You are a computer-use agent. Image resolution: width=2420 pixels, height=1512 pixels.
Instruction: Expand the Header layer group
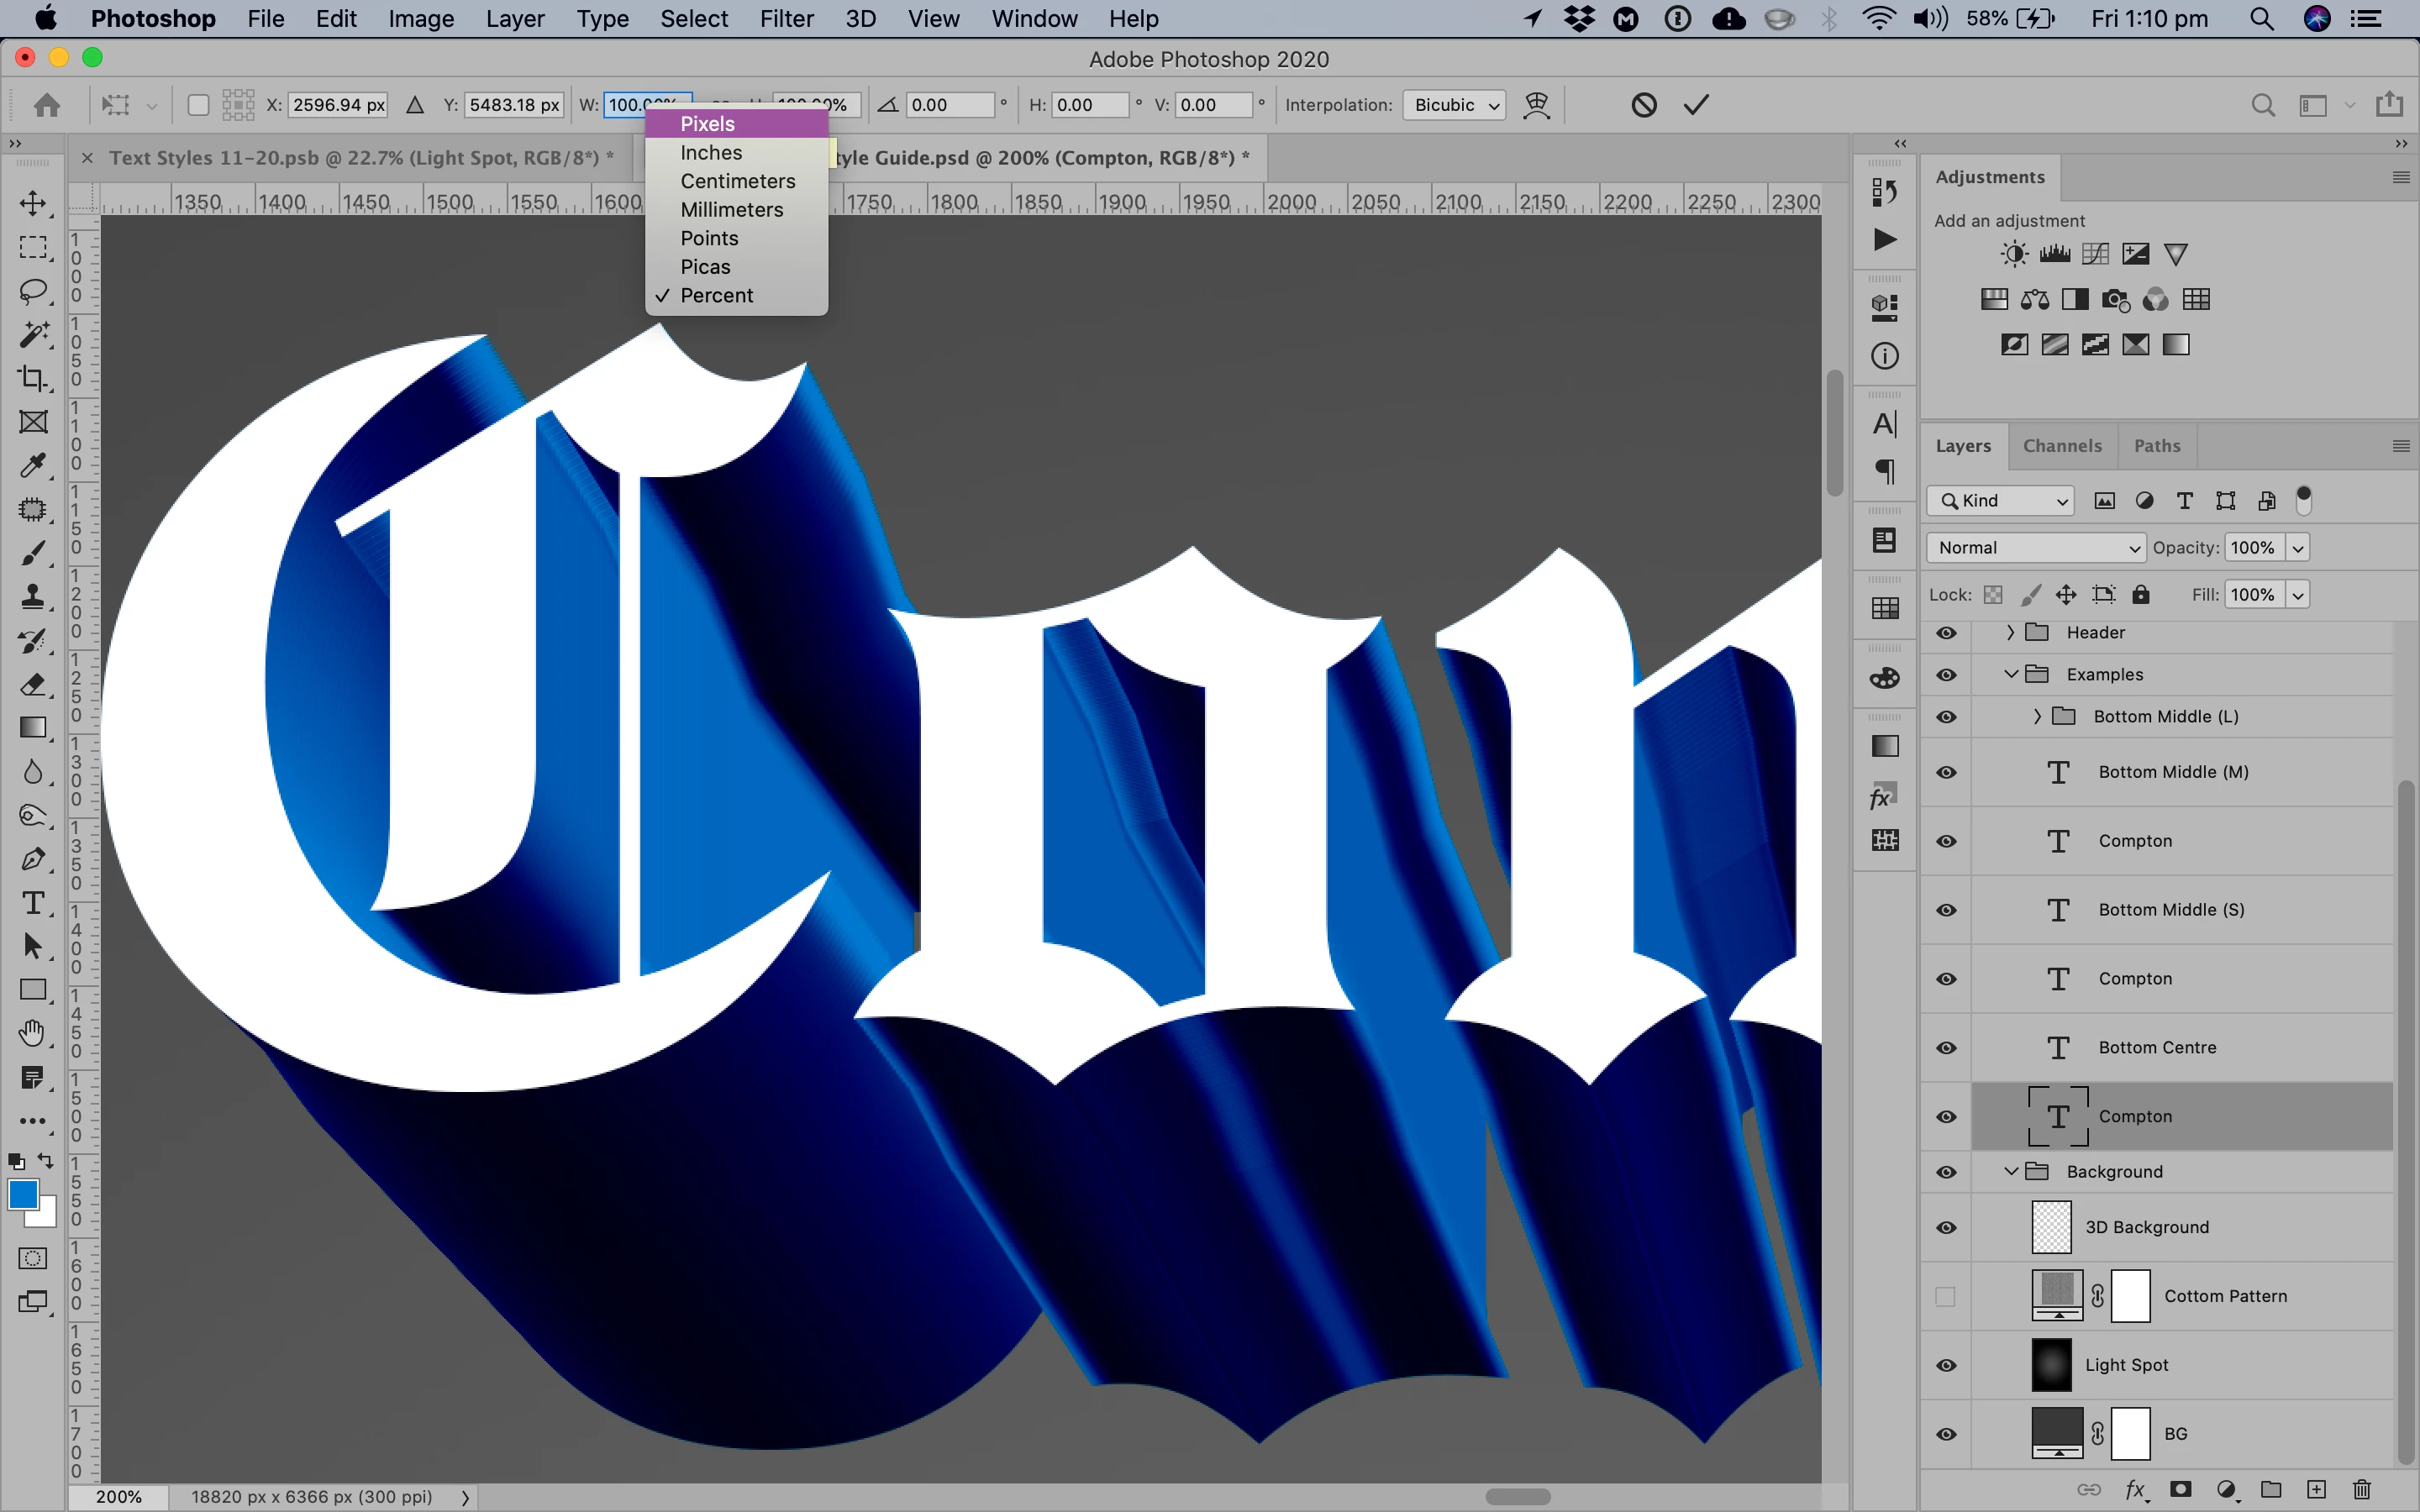coord(2010,632)
